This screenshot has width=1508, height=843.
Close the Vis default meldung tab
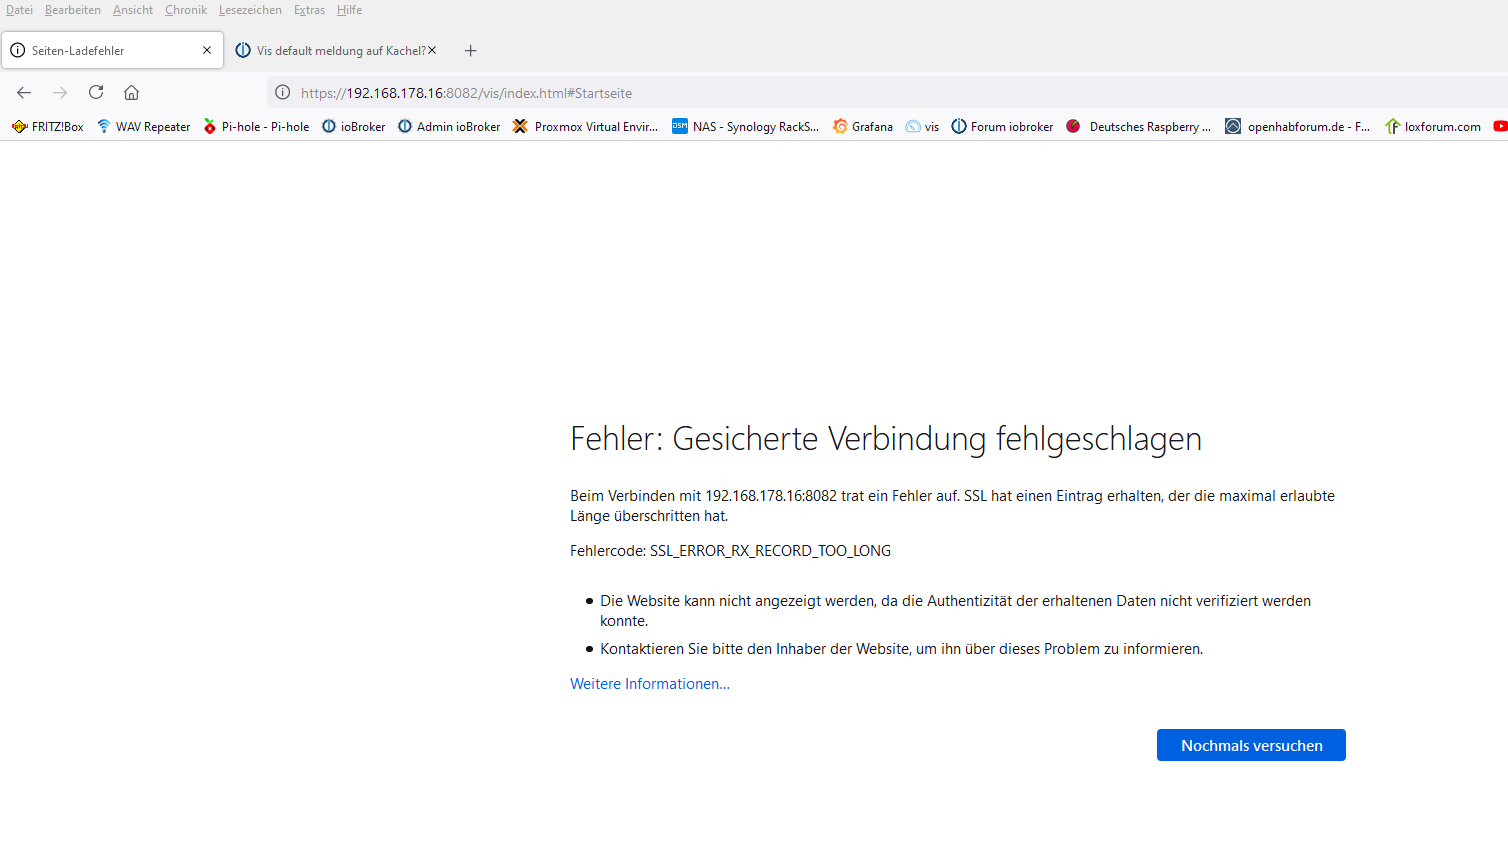[432, 50]
